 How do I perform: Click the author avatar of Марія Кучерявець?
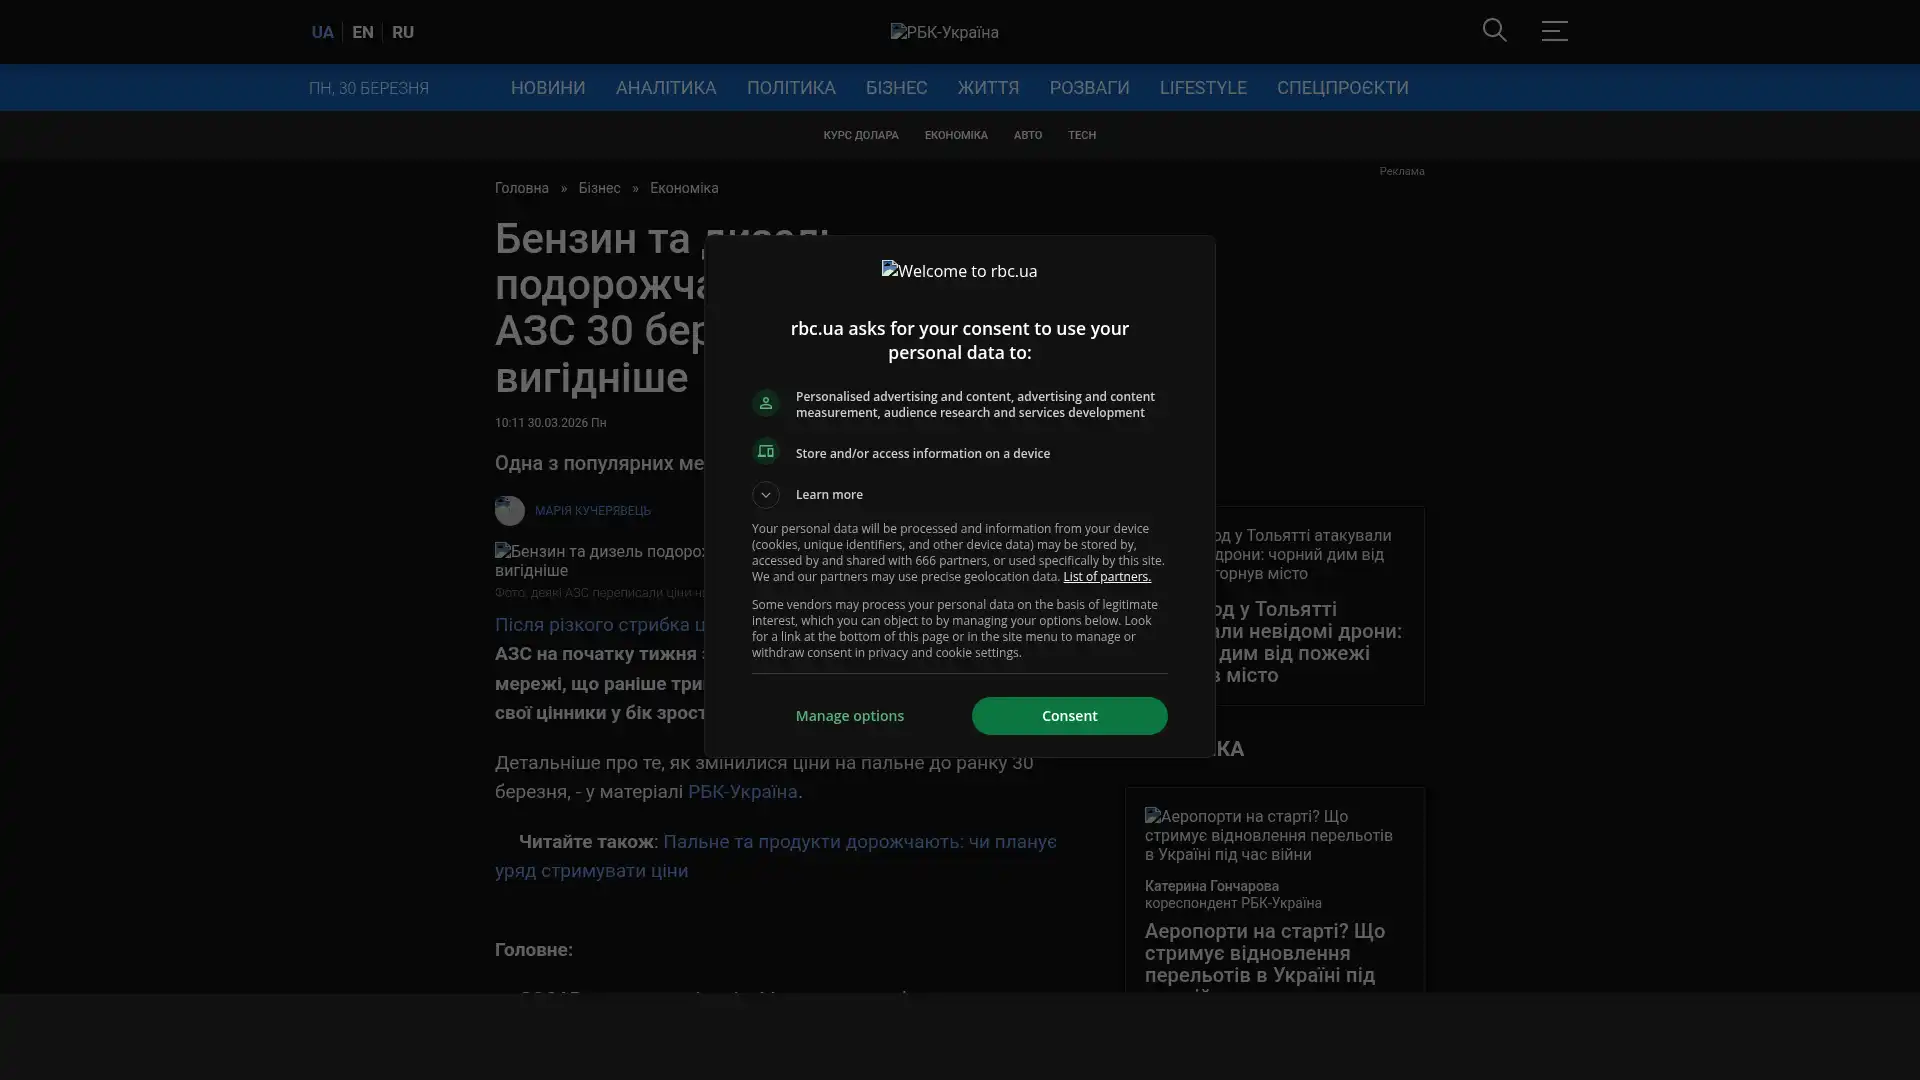(509, 511)
